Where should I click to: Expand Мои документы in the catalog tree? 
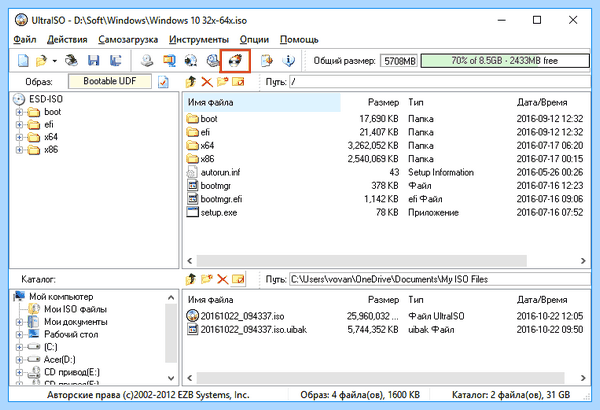coord(19,322)
